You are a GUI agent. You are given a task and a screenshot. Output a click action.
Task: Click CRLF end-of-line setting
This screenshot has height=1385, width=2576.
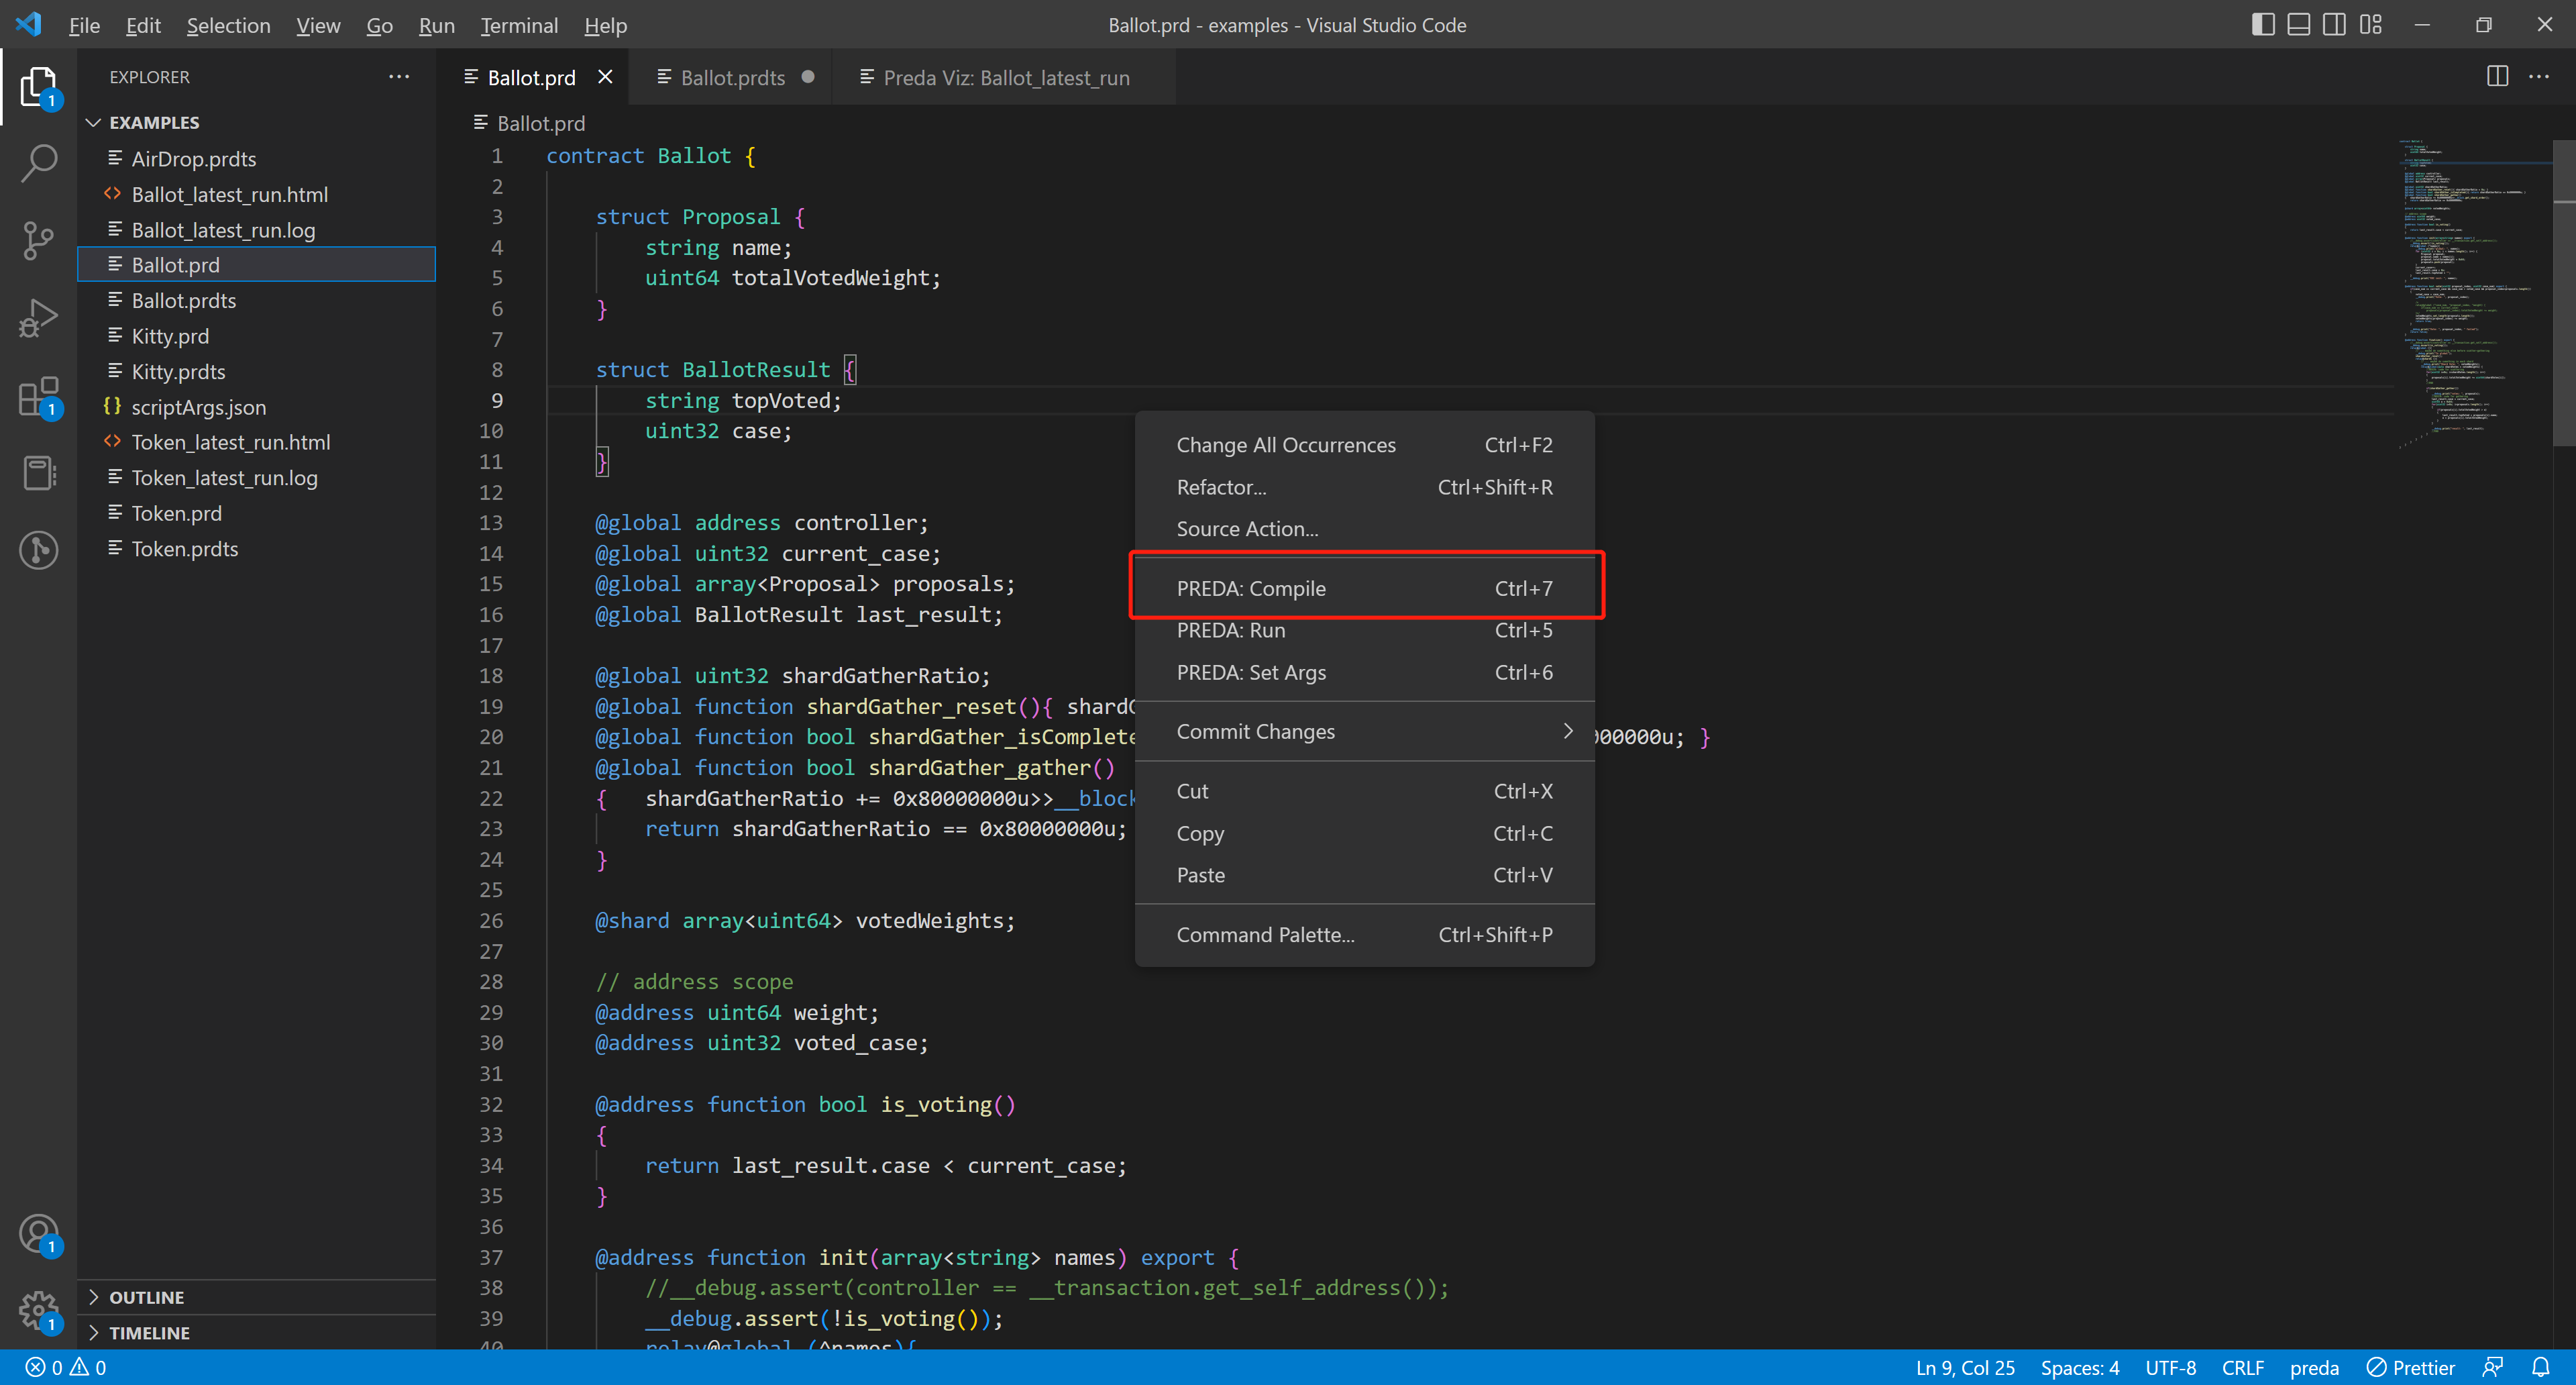[x=2243, y=1367]
